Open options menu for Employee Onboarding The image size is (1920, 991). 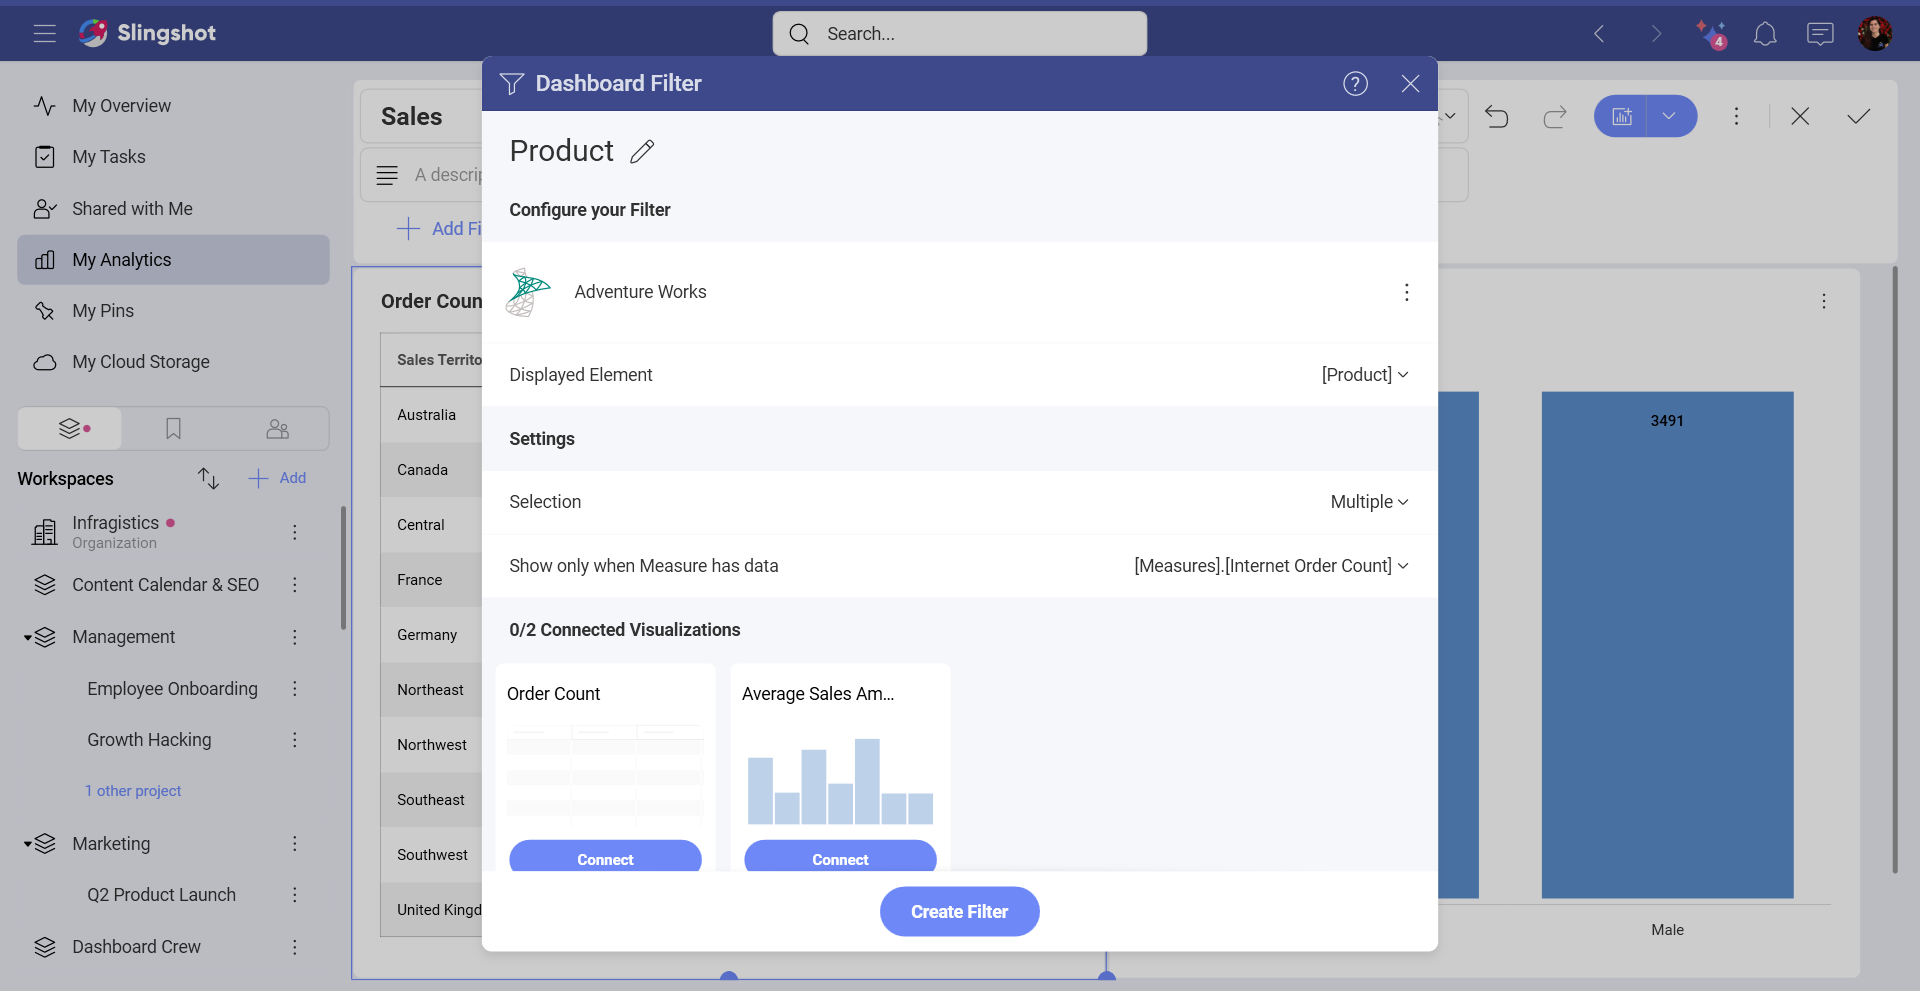tap(295, 689)
